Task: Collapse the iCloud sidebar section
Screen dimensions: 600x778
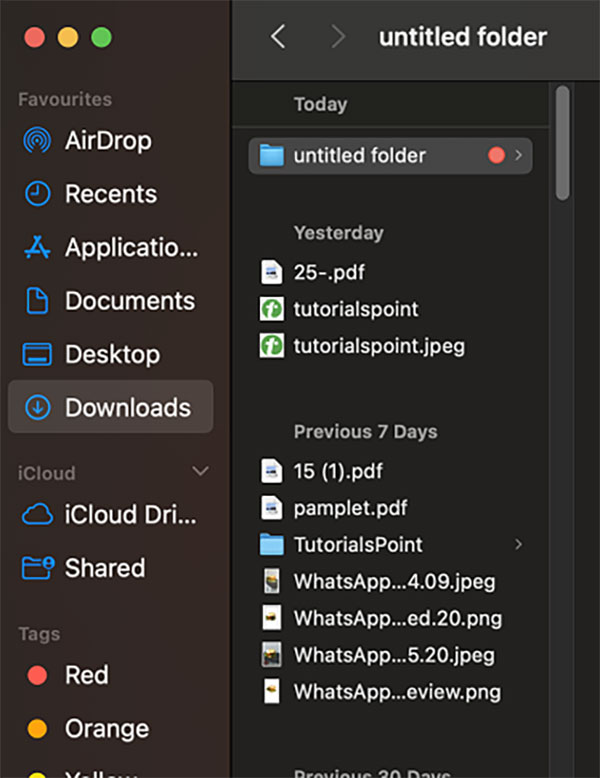Action: tap(200, 472)
